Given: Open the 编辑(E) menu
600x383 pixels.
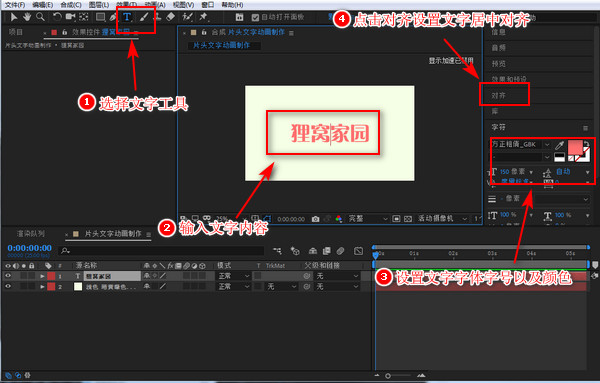Looking at the screenshot, I should 43,5.
